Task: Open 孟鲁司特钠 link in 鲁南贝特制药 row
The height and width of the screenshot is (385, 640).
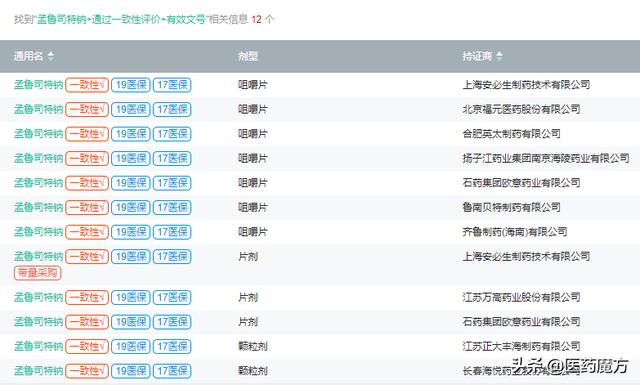Action: pyautogui.click(x=38, y=207)
